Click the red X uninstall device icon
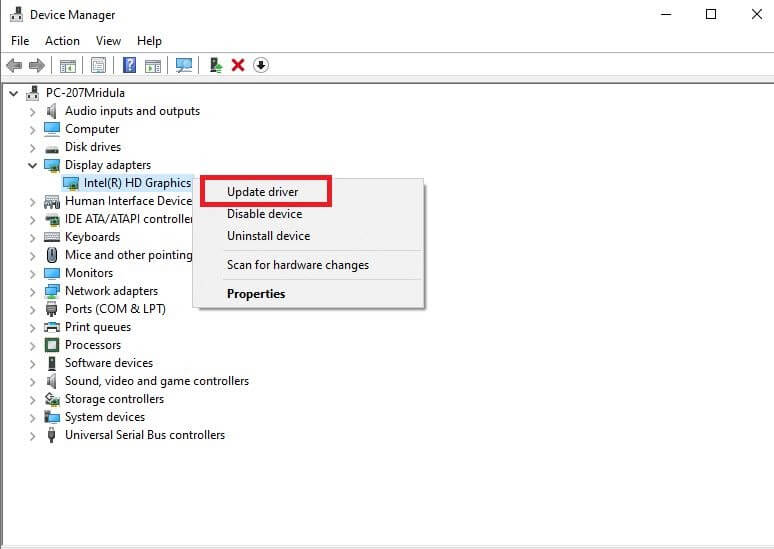Viewport: 774px width, 549px height. click(238, 65)
